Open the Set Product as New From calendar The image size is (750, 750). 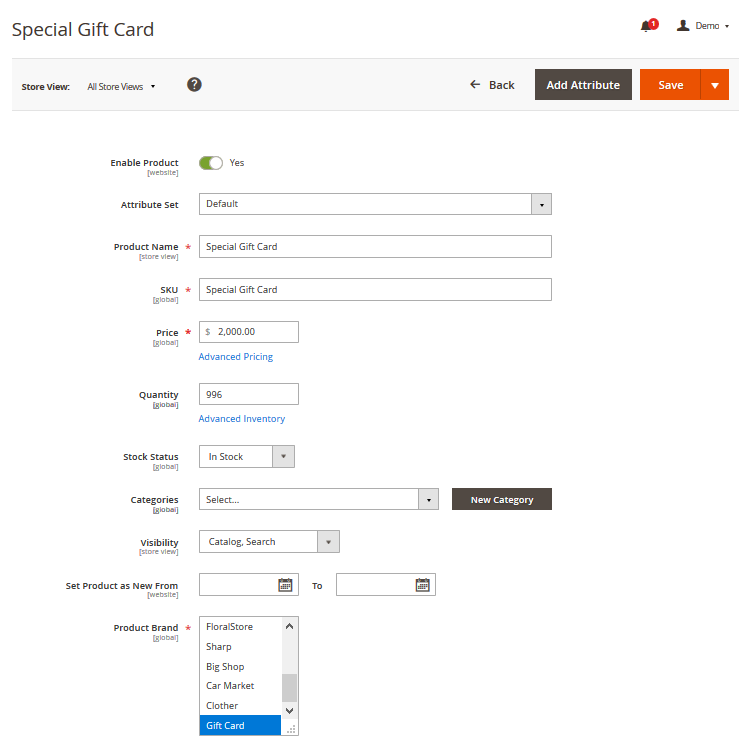[285, 585]
